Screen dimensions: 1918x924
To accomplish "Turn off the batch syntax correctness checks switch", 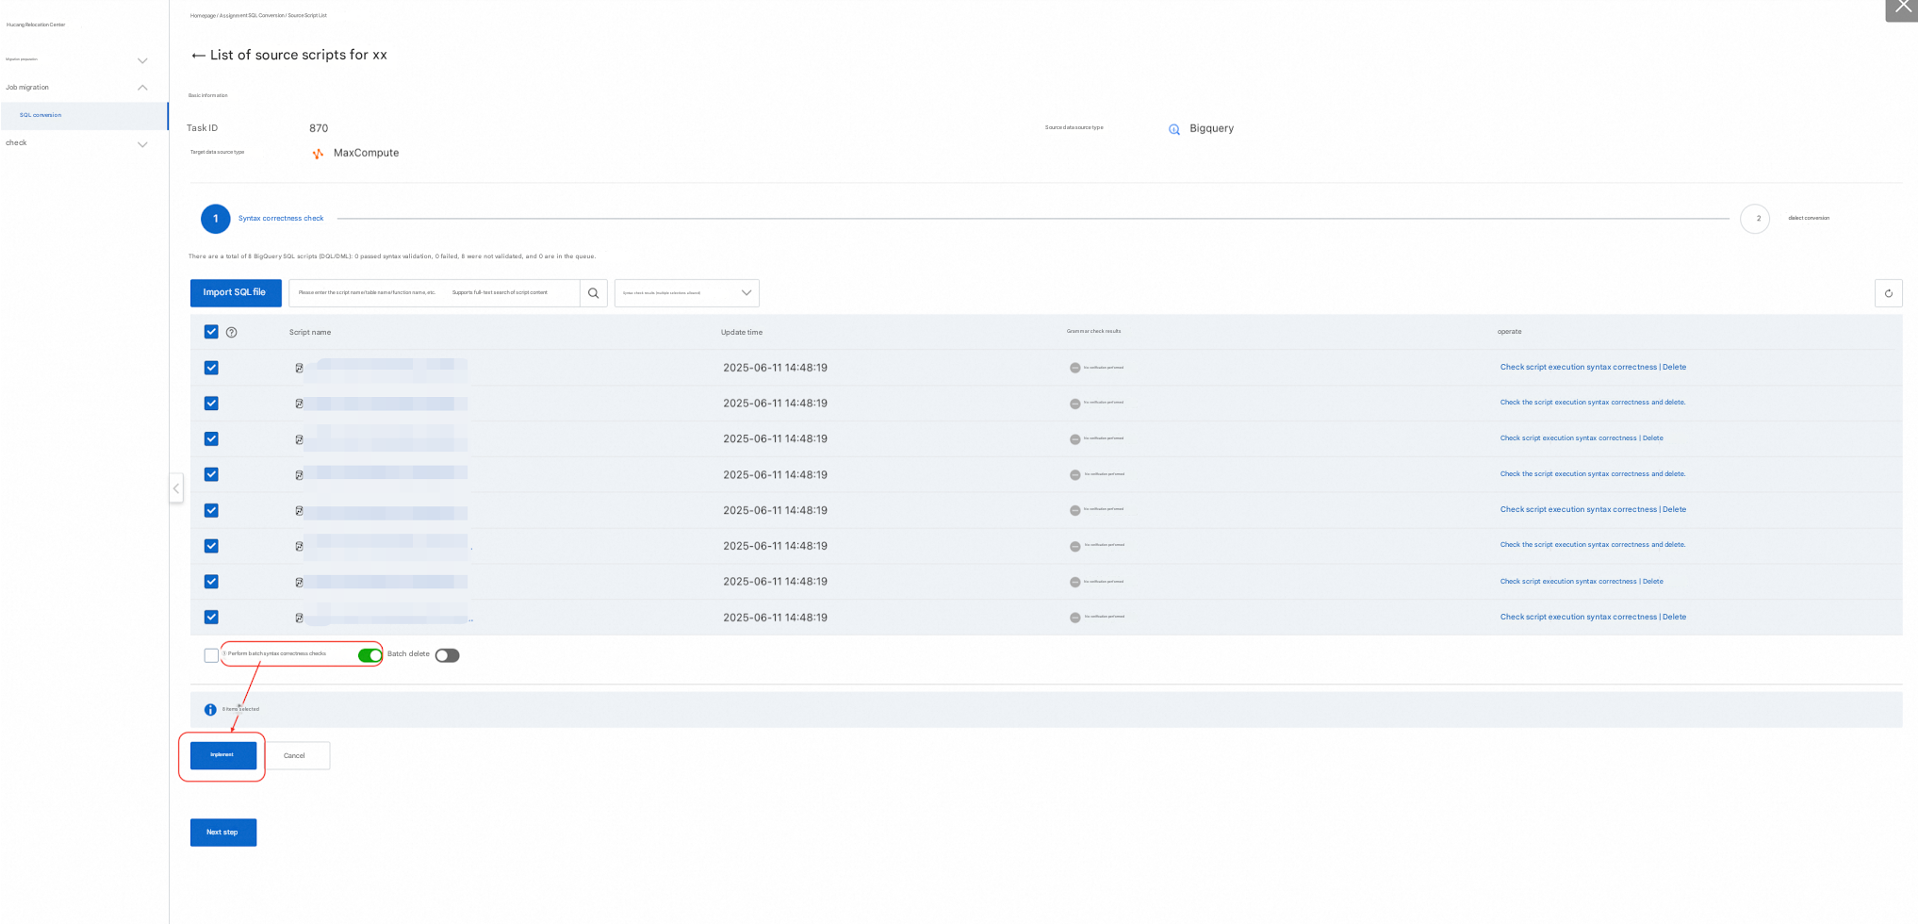I will pyautogui.click(x=369, y=656).
